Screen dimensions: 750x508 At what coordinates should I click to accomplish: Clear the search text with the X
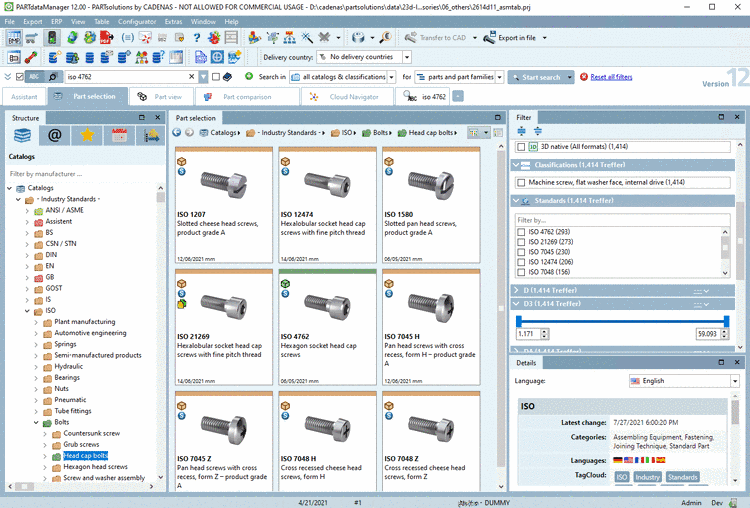coord(191,77)
